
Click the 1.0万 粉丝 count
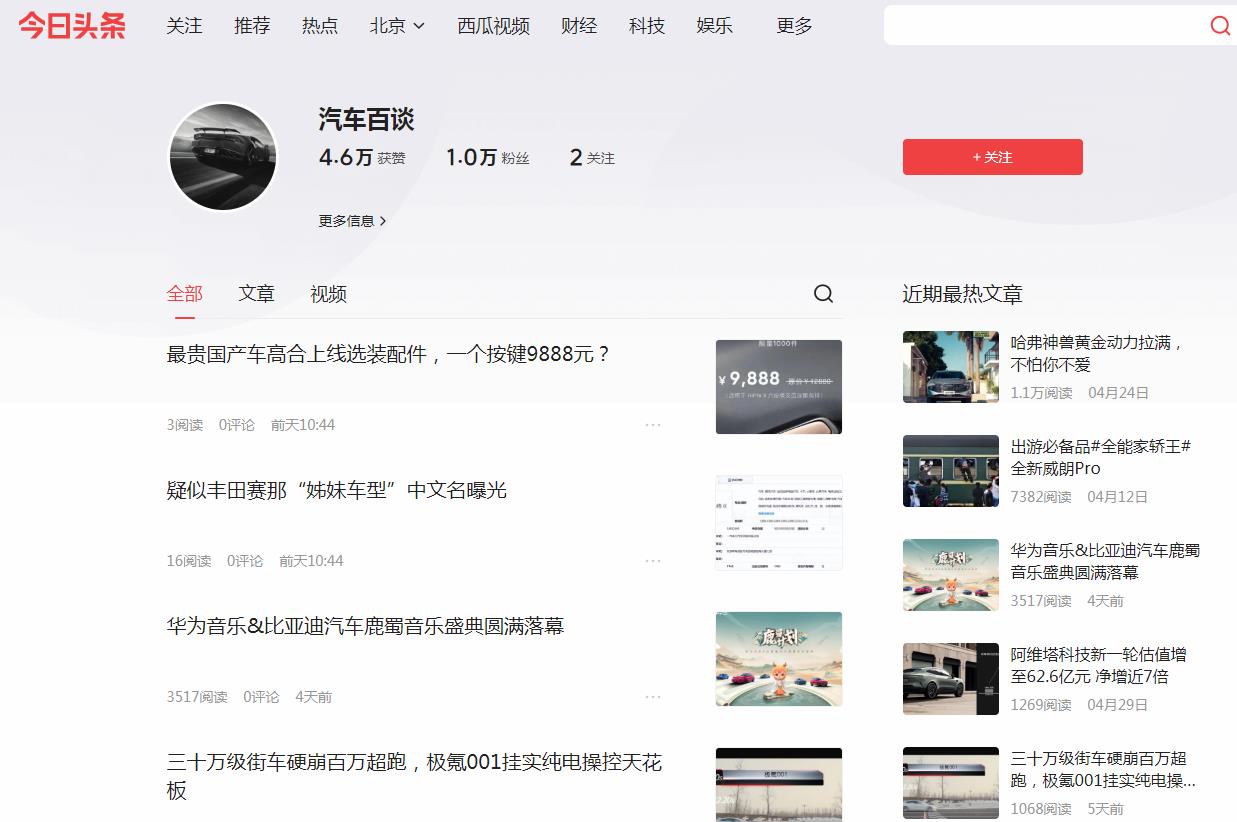coord(488,157)
